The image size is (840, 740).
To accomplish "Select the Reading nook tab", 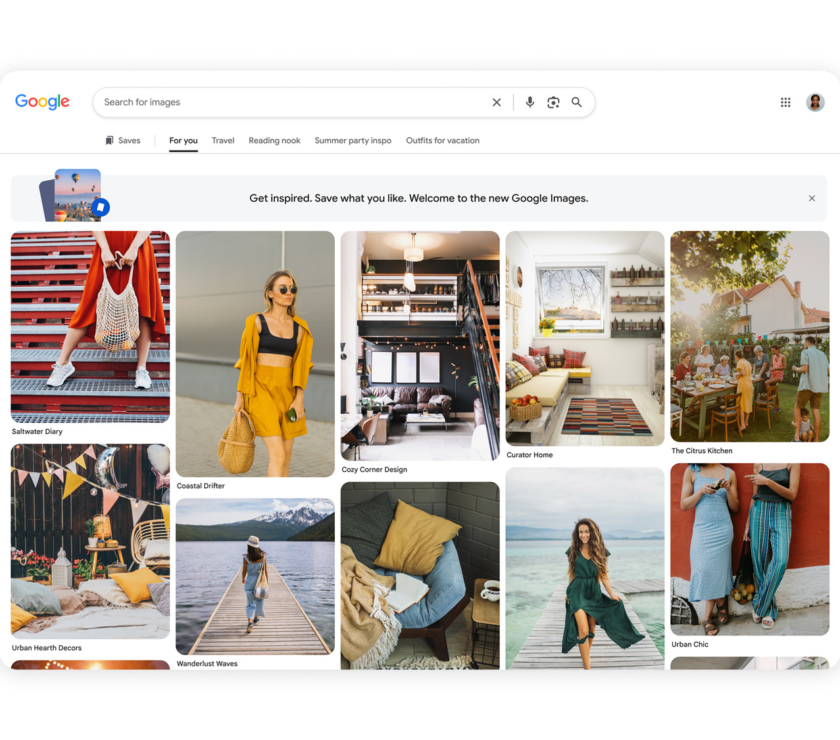I will click(274, 140).
